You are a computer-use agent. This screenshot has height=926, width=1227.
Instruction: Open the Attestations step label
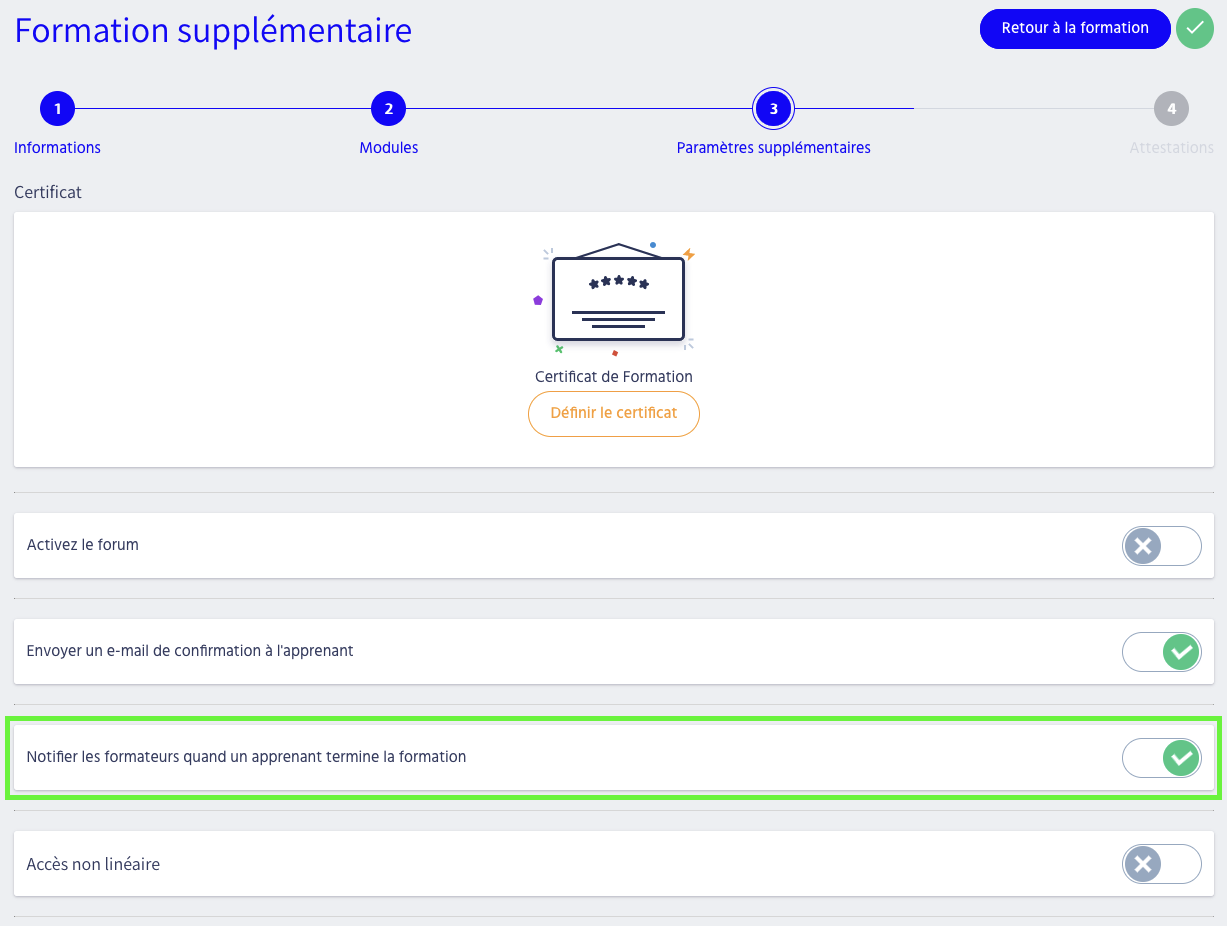coord(1171,148)
